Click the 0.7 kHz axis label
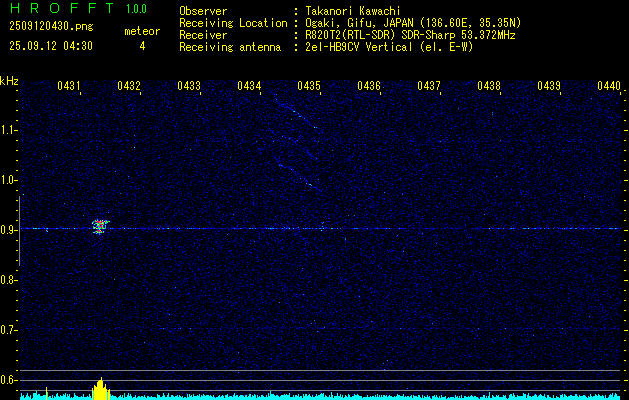 pyautogui.click(x=8, y=330)
